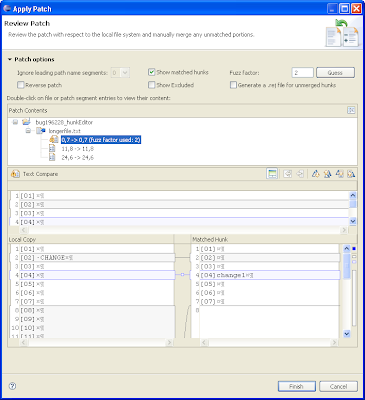The image size is (365, 400).
Task: Go to Next Difference in Text Compare
Action: pos(315,174)
